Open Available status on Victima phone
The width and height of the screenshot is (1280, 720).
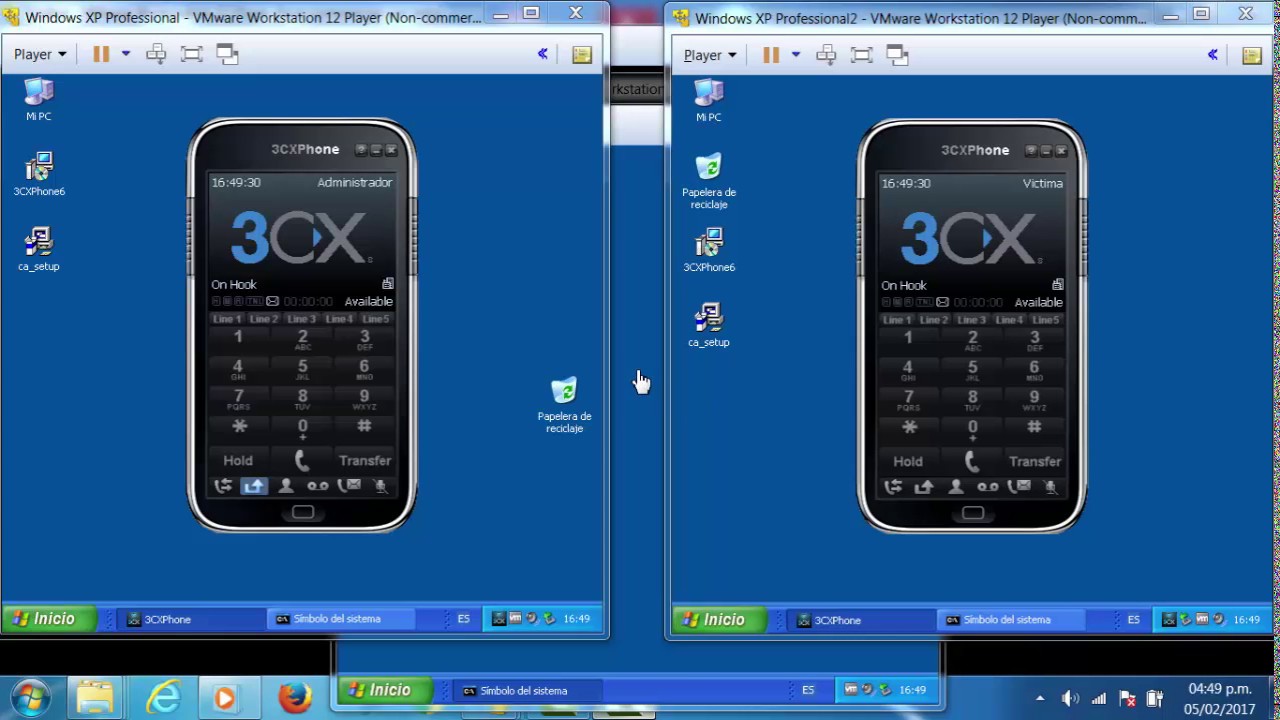[1038, 302]
